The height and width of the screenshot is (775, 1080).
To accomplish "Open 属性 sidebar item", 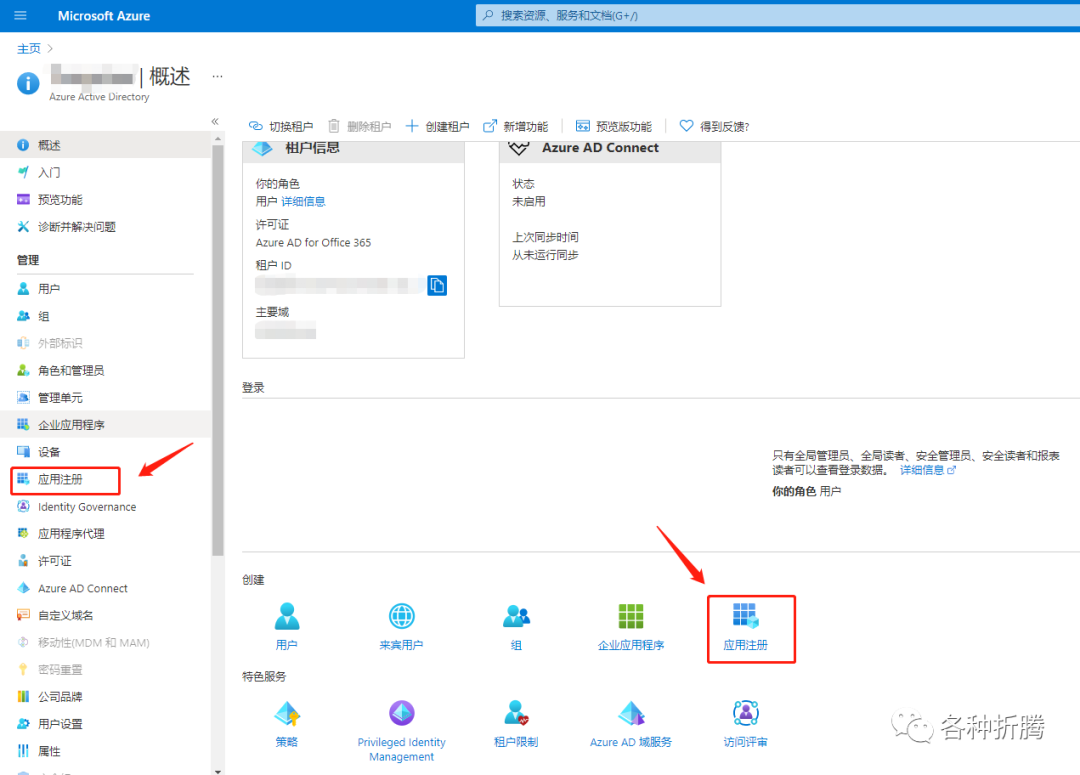I will 105,751.
